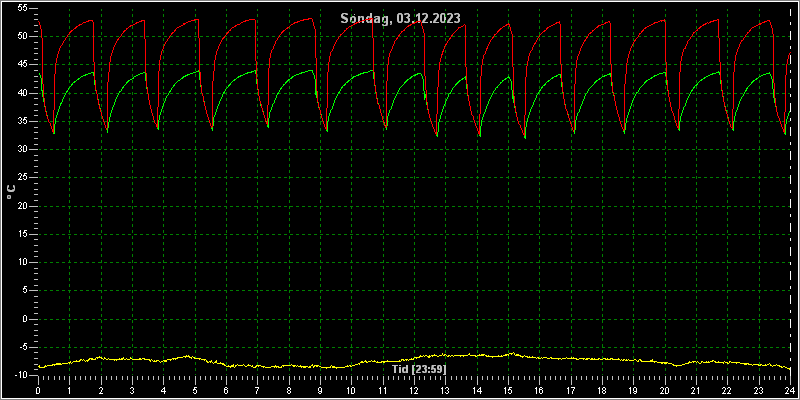Select hour 6 on the time axis

click(x=227, y=390)
